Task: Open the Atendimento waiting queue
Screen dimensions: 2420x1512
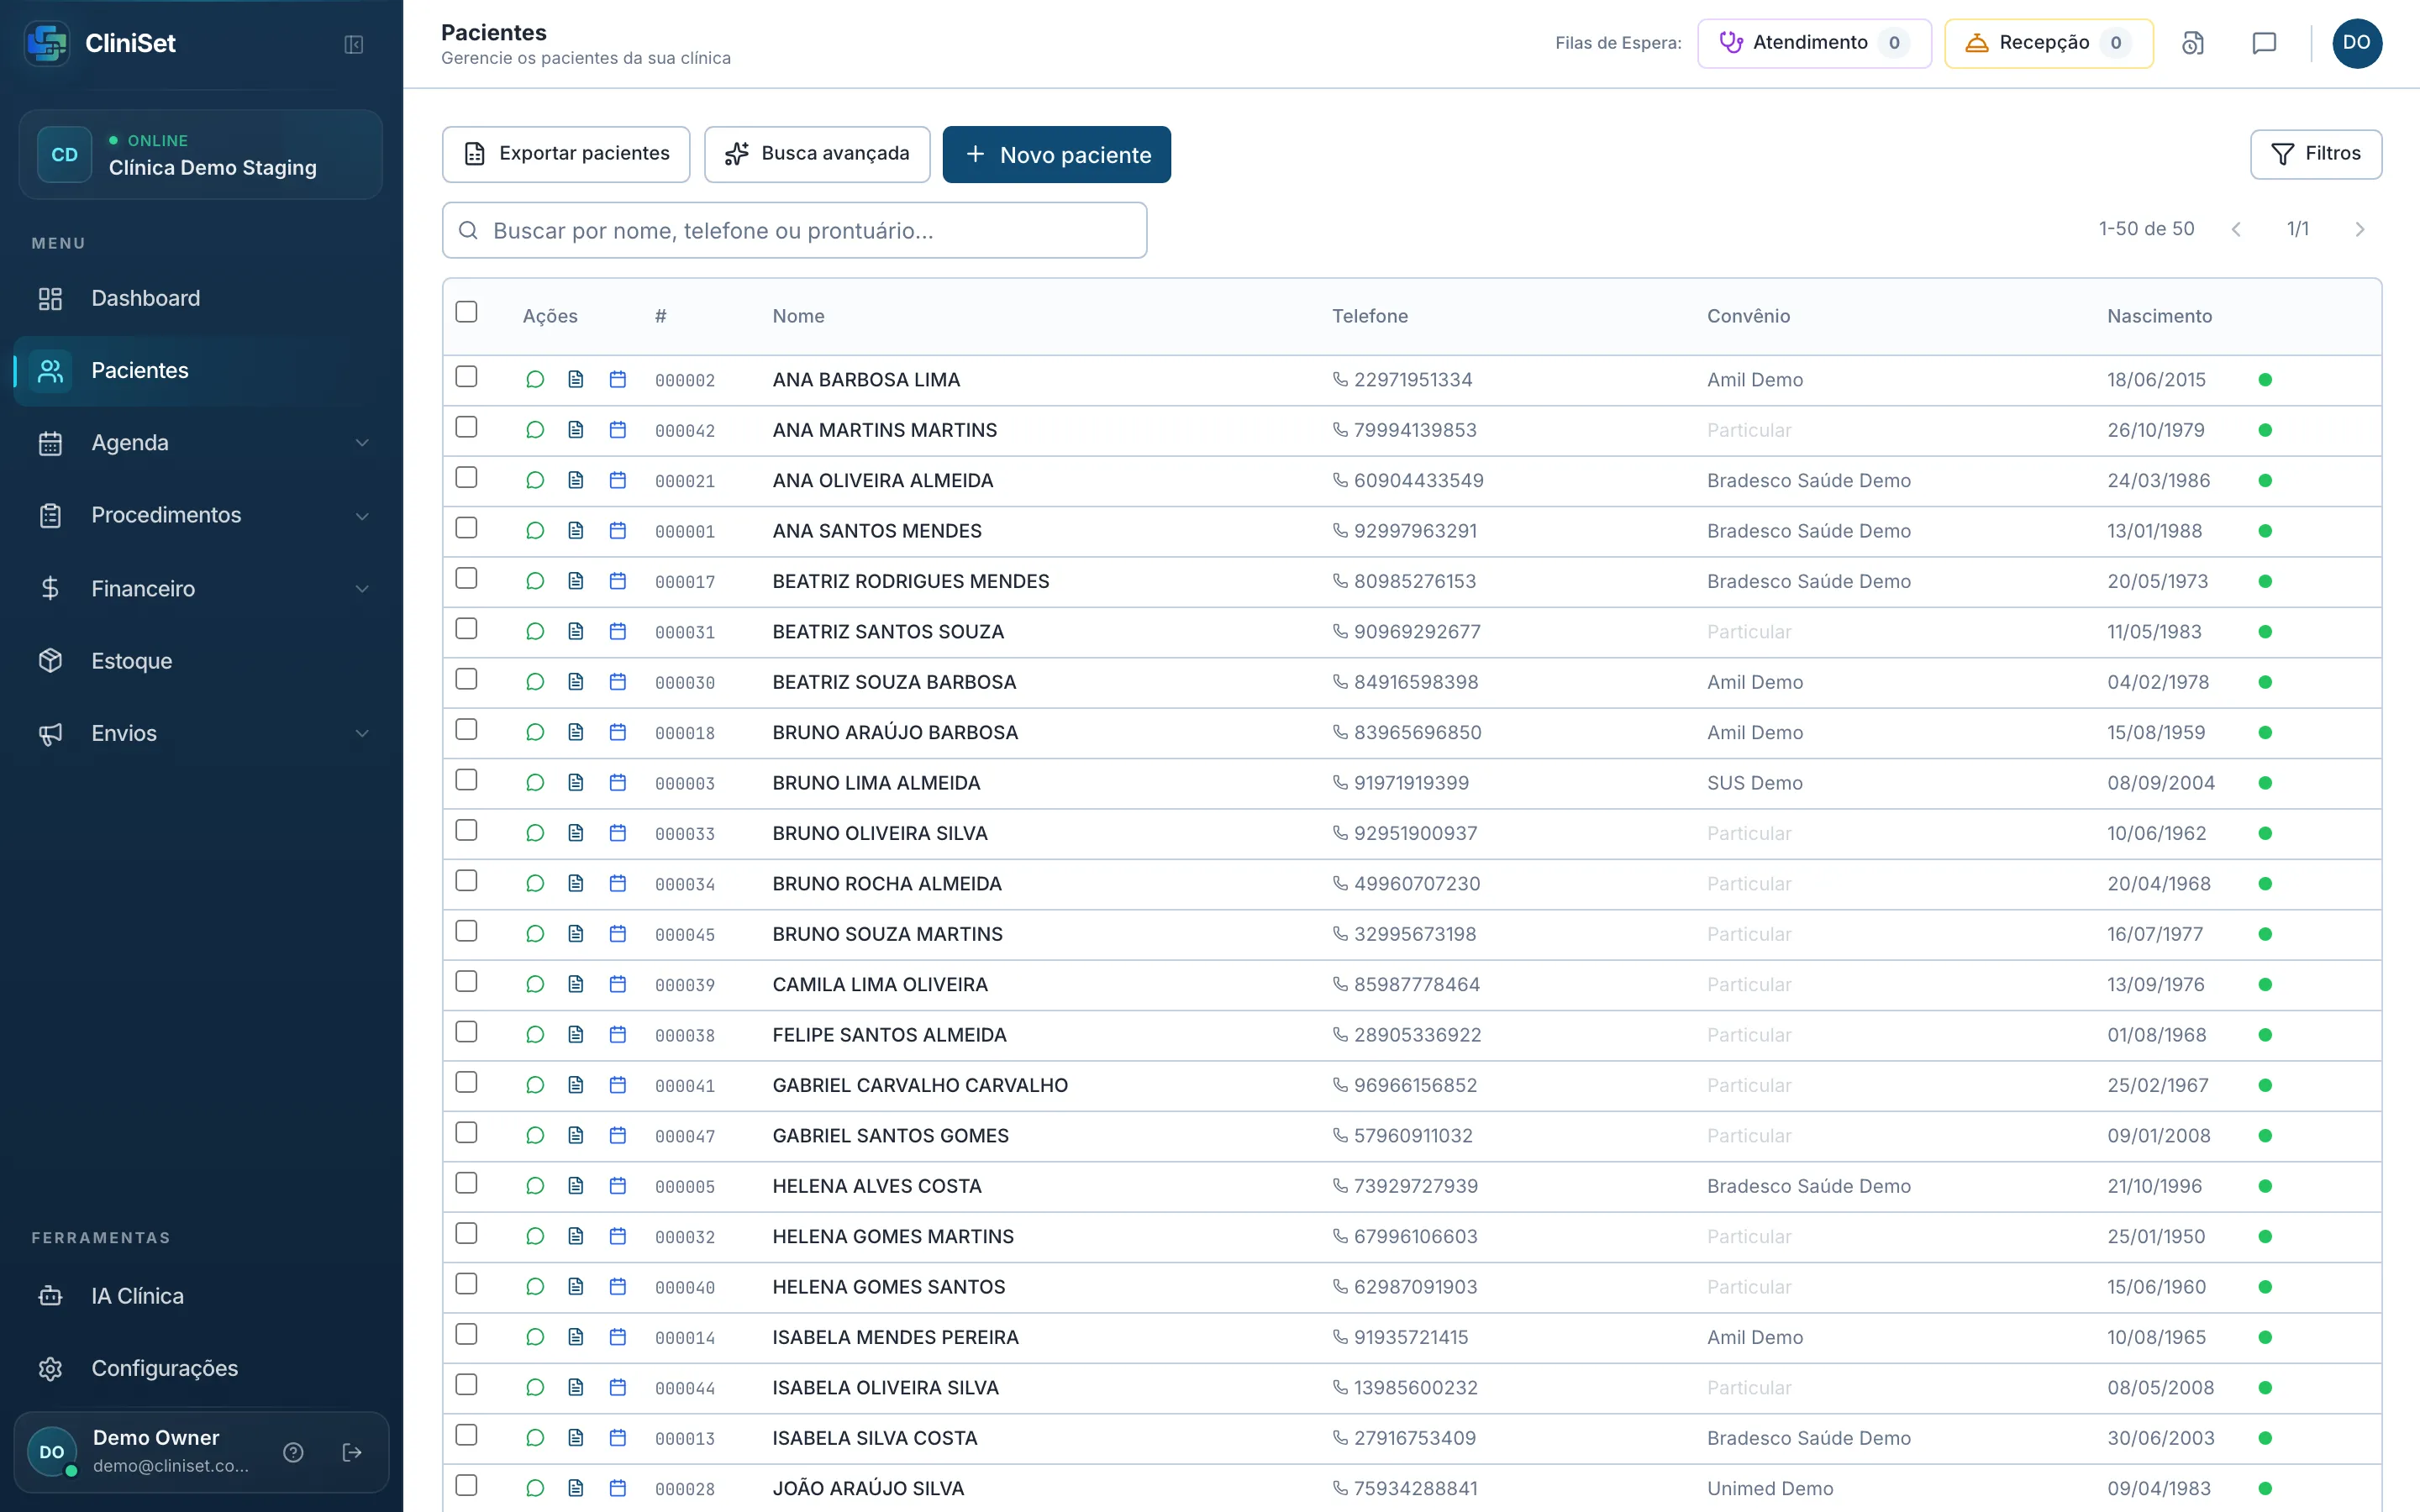Action: (x=1814, y=43)
